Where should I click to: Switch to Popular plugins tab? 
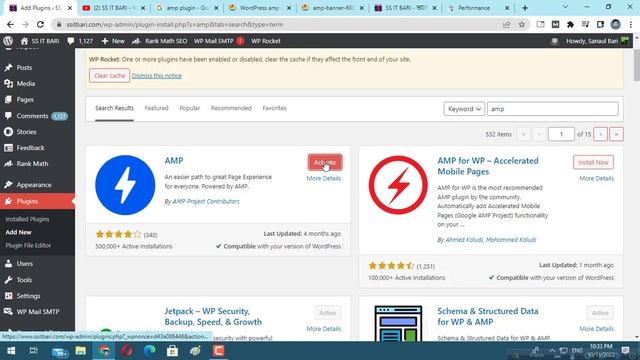(189, 108)
